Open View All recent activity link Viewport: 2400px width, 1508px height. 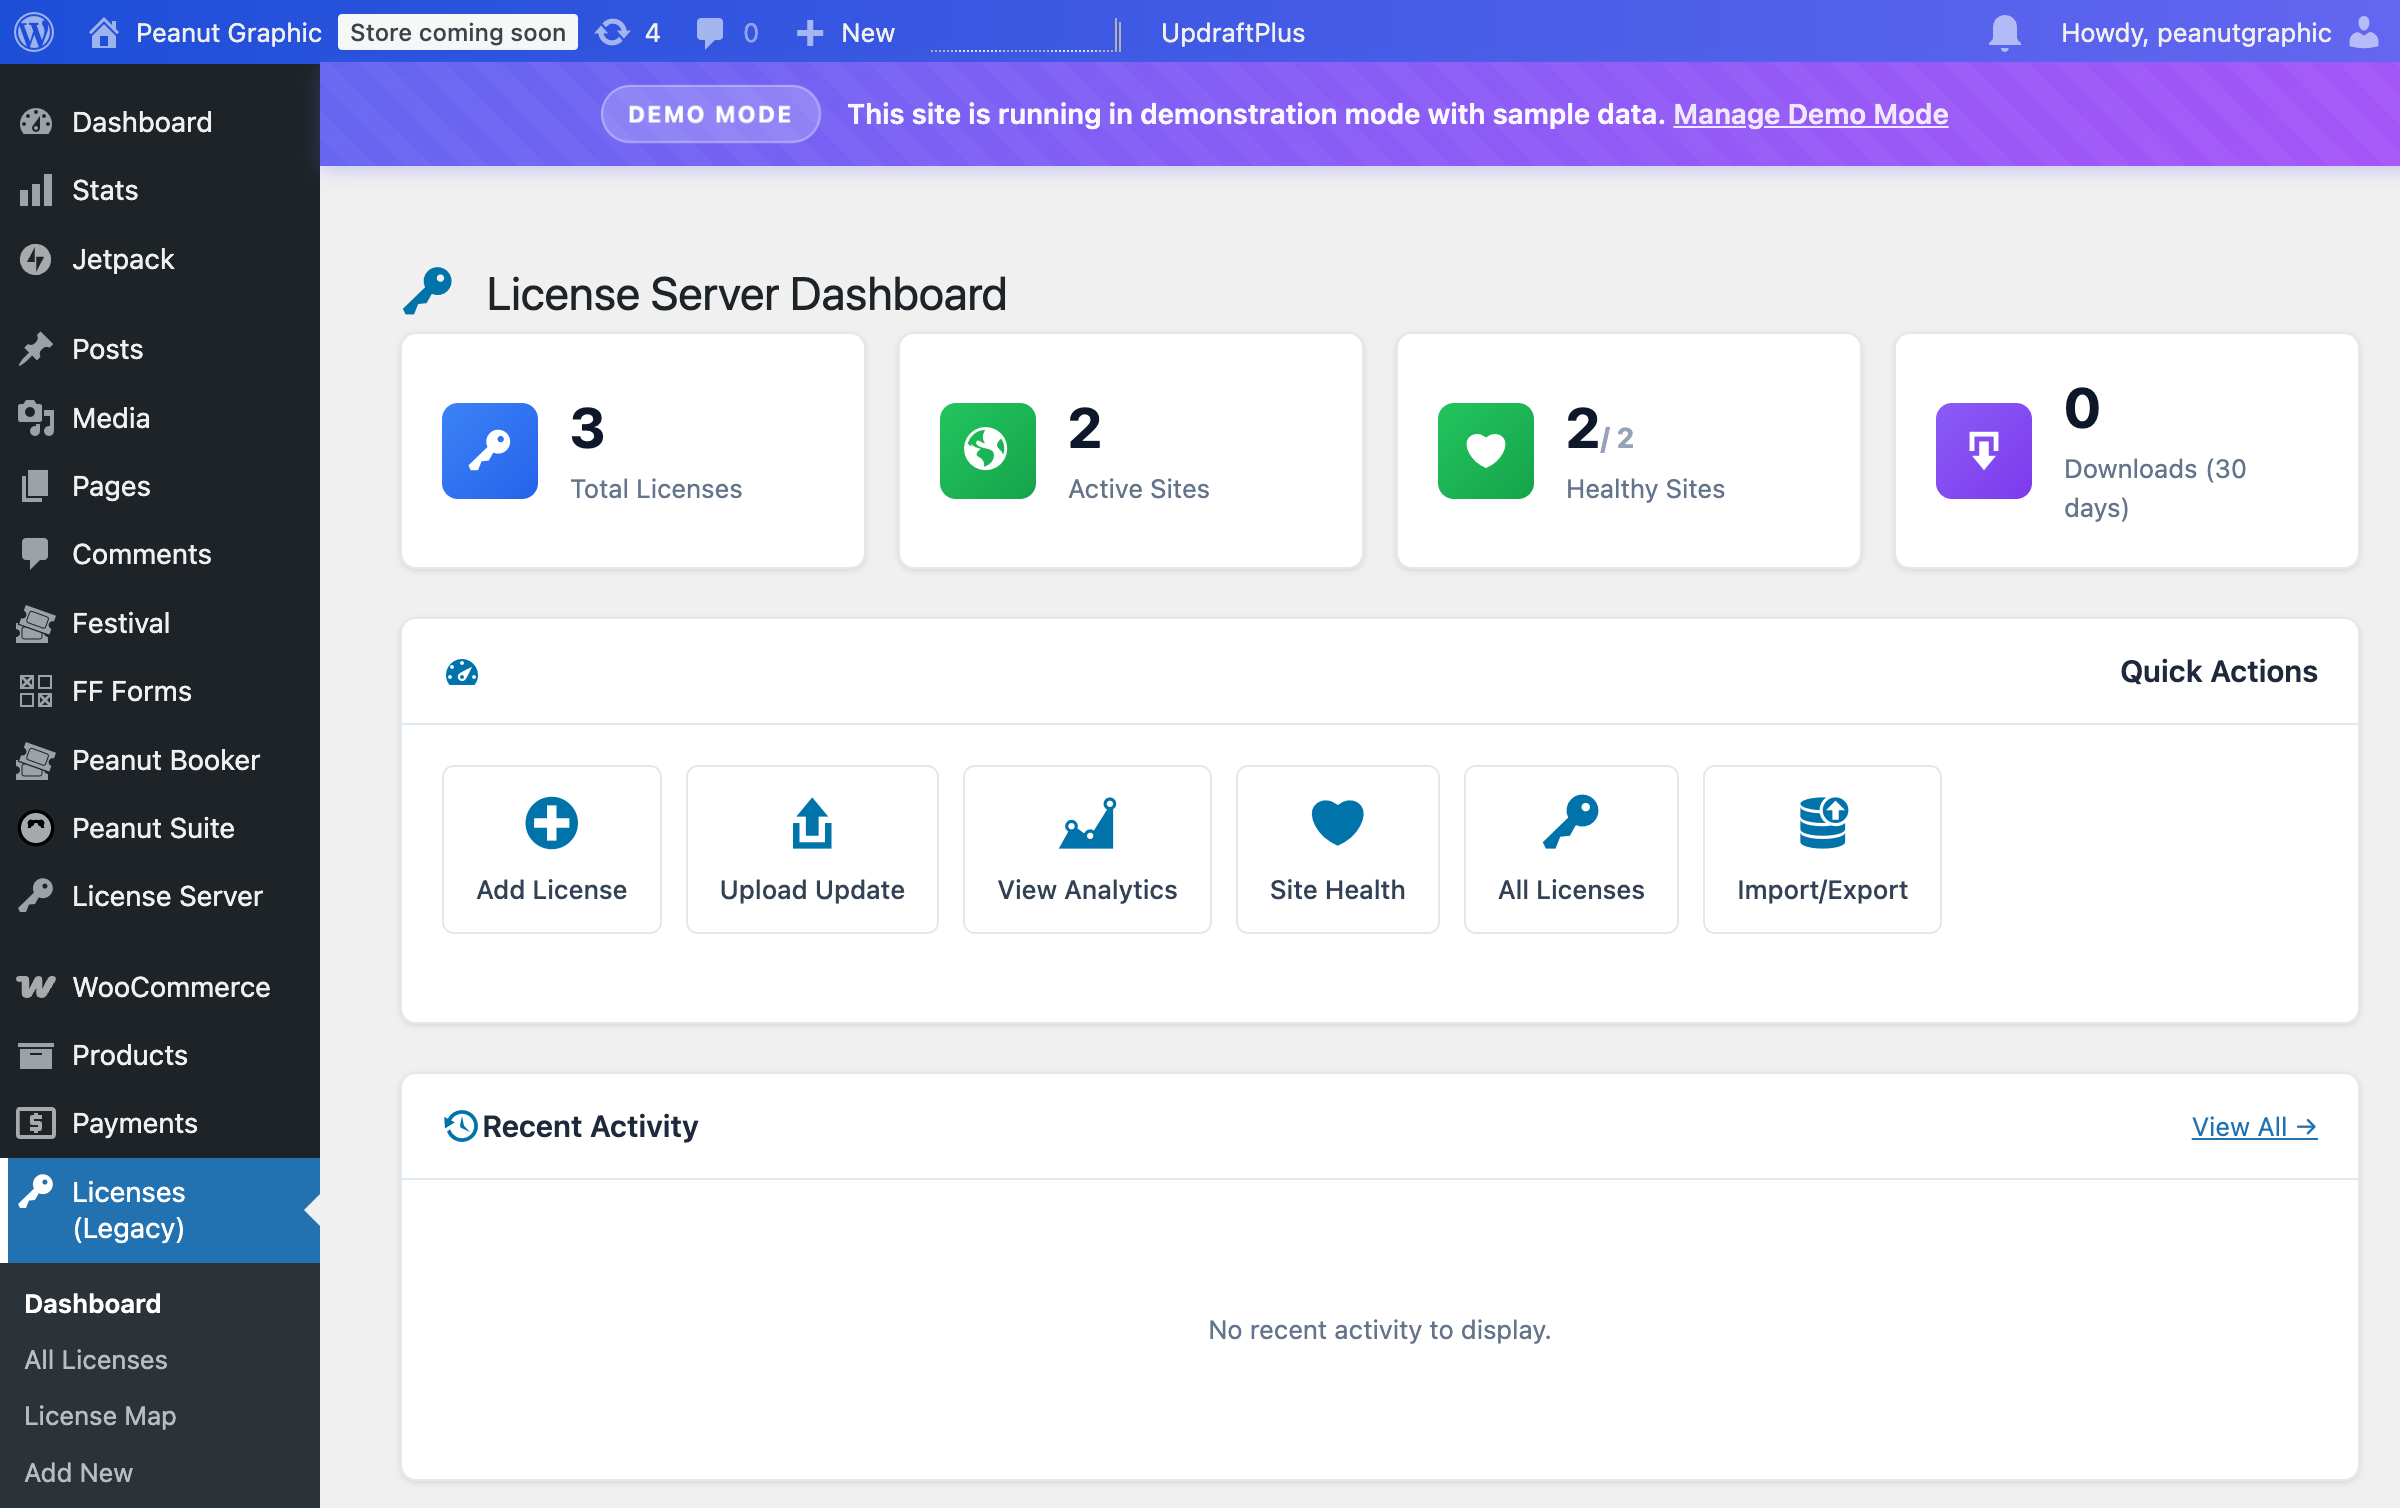click(2253, 1126)
